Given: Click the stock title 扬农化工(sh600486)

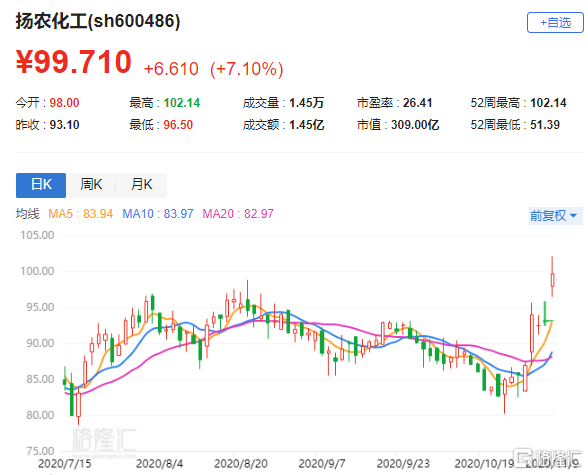Looking at the screenshot, I should click(98, 21).
